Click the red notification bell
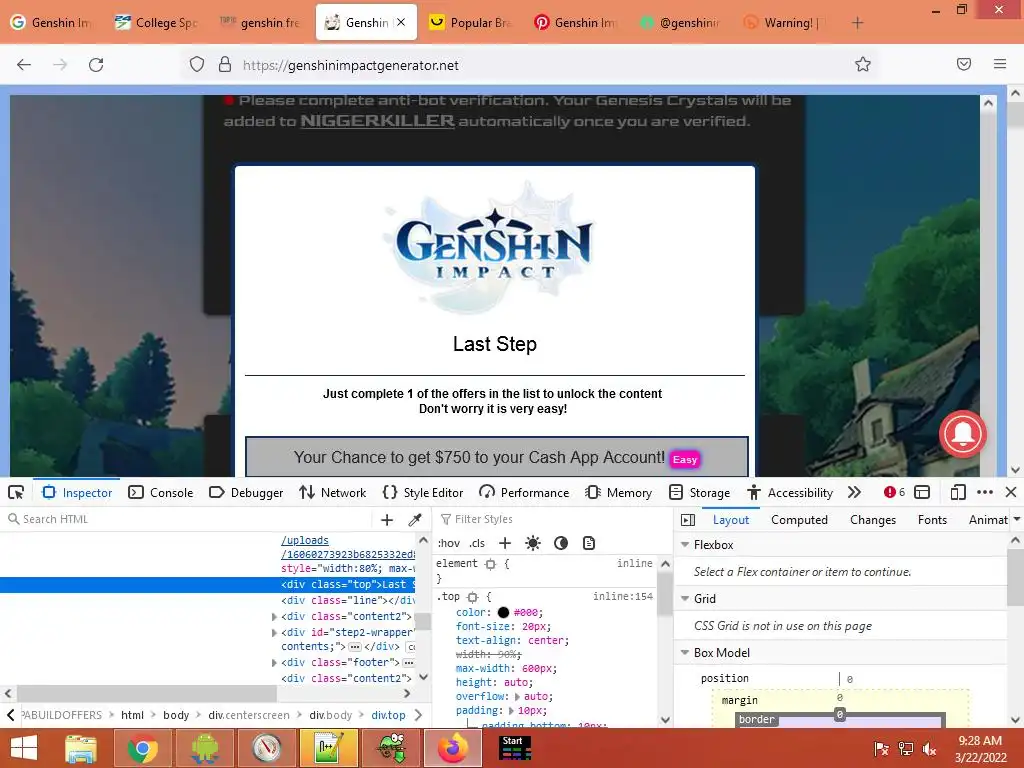Image resolution: width=1024 pixels, height=768 pixels. point(963,434)
